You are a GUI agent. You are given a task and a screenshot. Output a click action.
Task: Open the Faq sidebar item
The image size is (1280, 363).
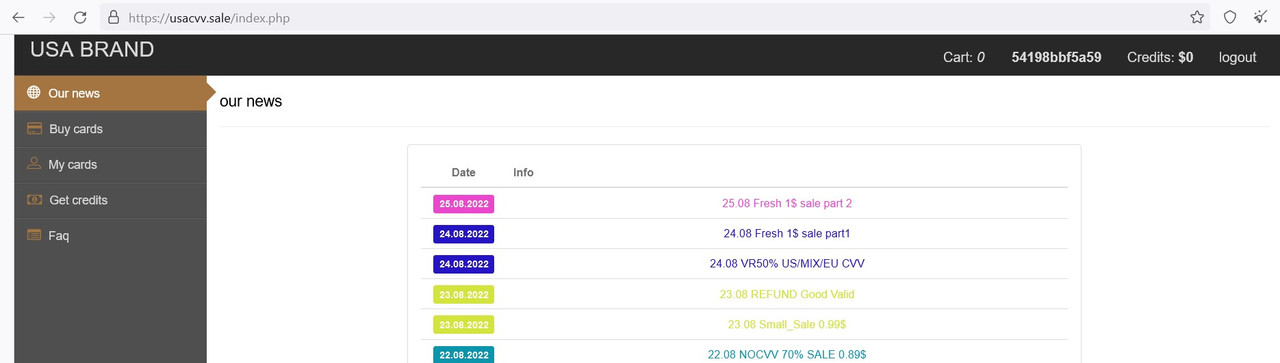click(x=110, y=236)
